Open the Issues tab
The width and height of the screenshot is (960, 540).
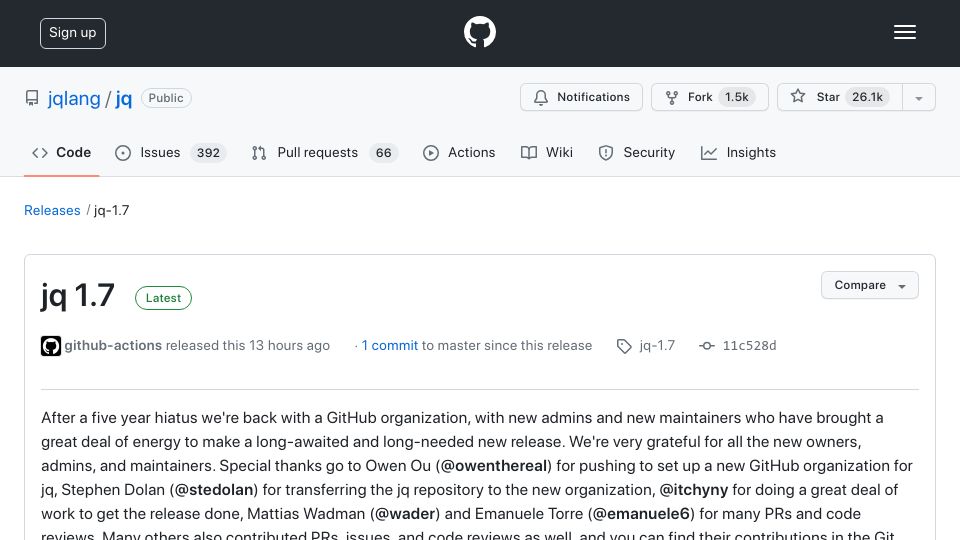point(170,152)
